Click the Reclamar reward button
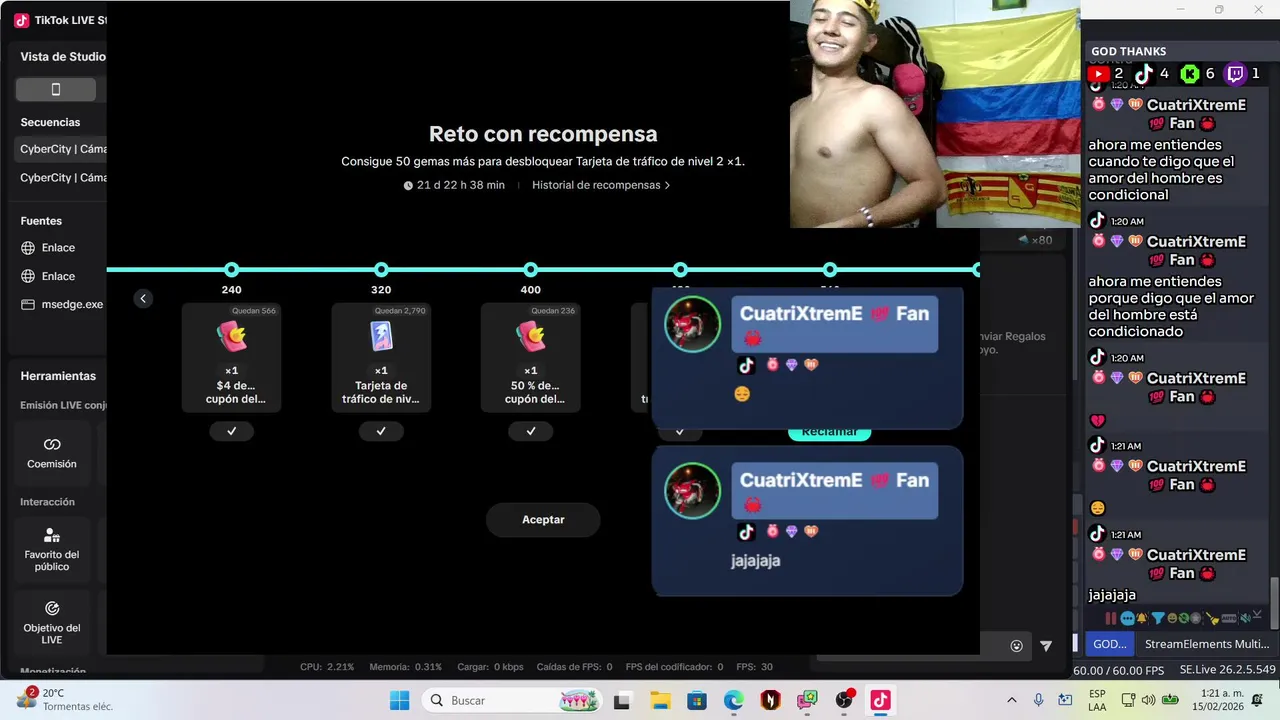The image size is (1280, 720). 829,432
